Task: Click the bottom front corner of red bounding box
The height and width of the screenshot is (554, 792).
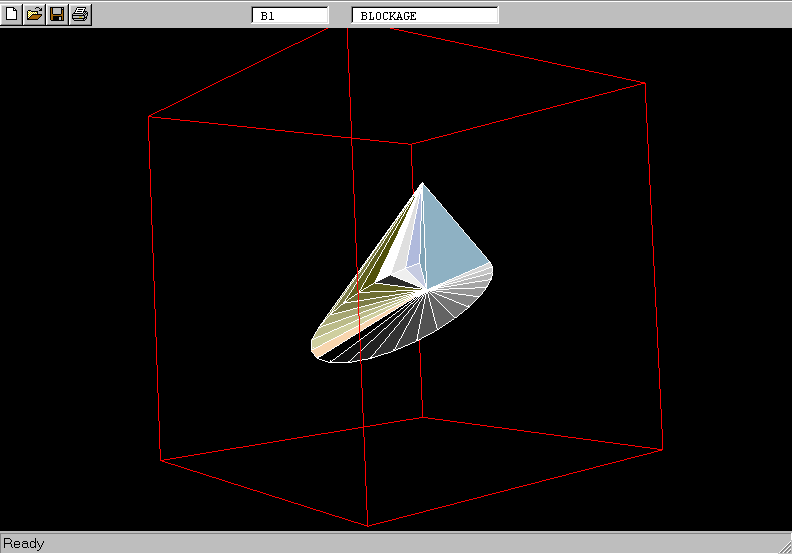Action: [368, 526]
